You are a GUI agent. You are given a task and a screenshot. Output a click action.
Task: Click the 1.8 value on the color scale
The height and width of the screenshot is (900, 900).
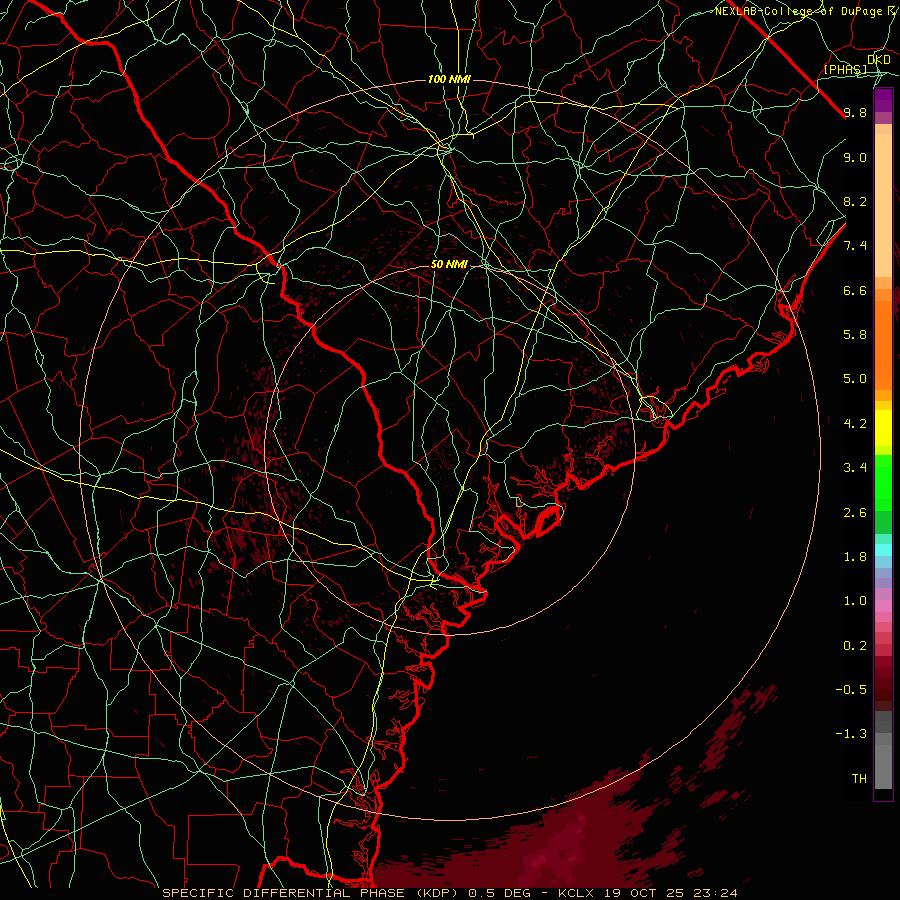855,557
